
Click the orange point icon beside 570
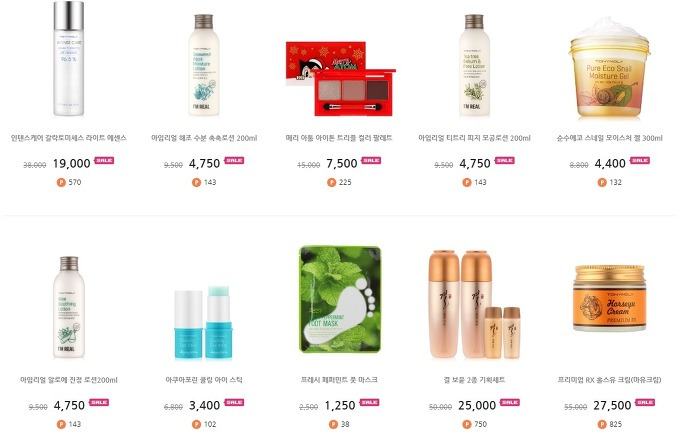(61, 182)
